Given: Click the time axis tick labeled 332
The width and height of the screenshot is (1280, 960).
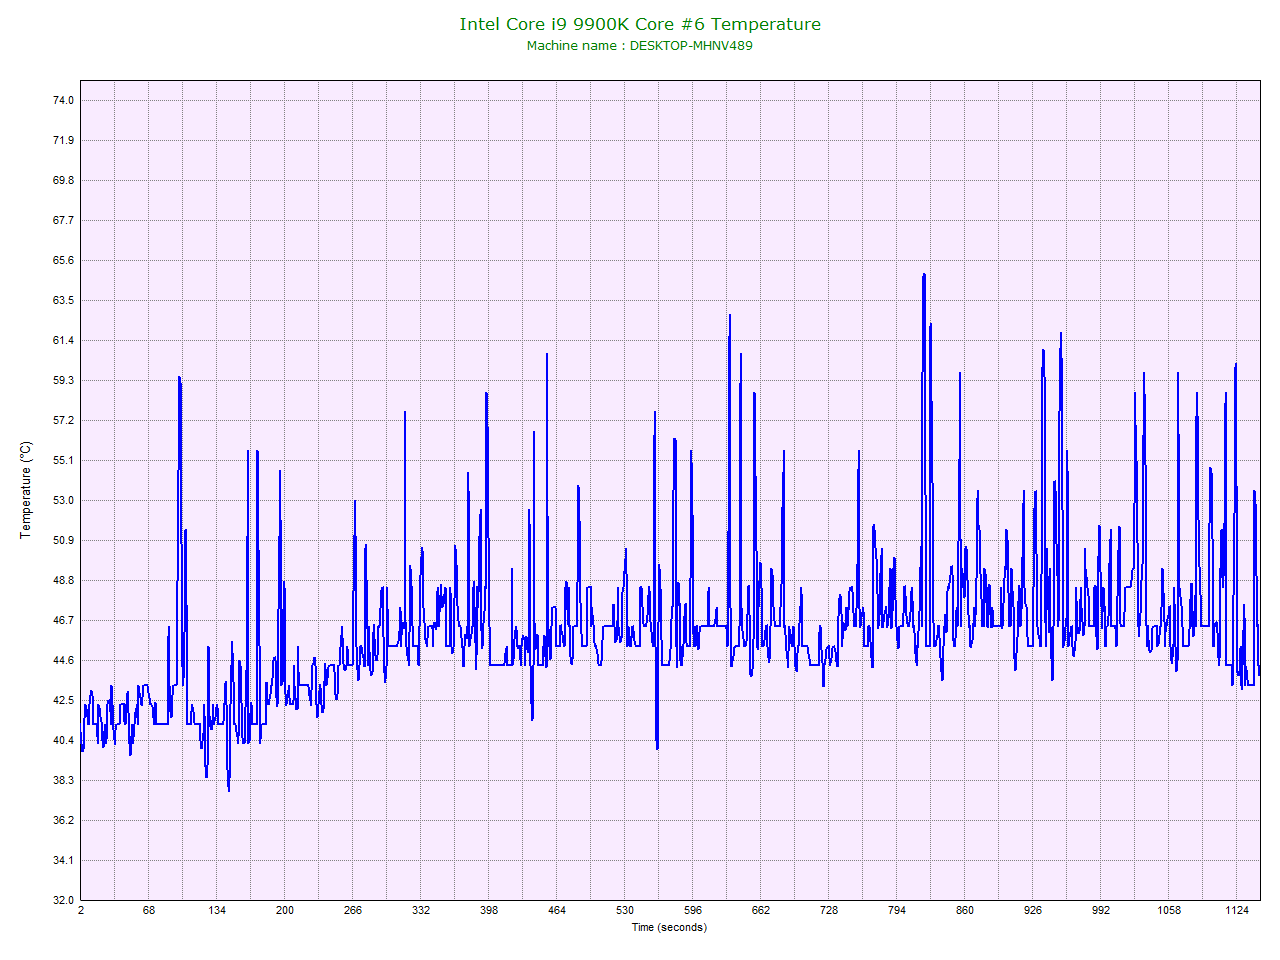Looking at the screenshot, I should pos(421,910).
